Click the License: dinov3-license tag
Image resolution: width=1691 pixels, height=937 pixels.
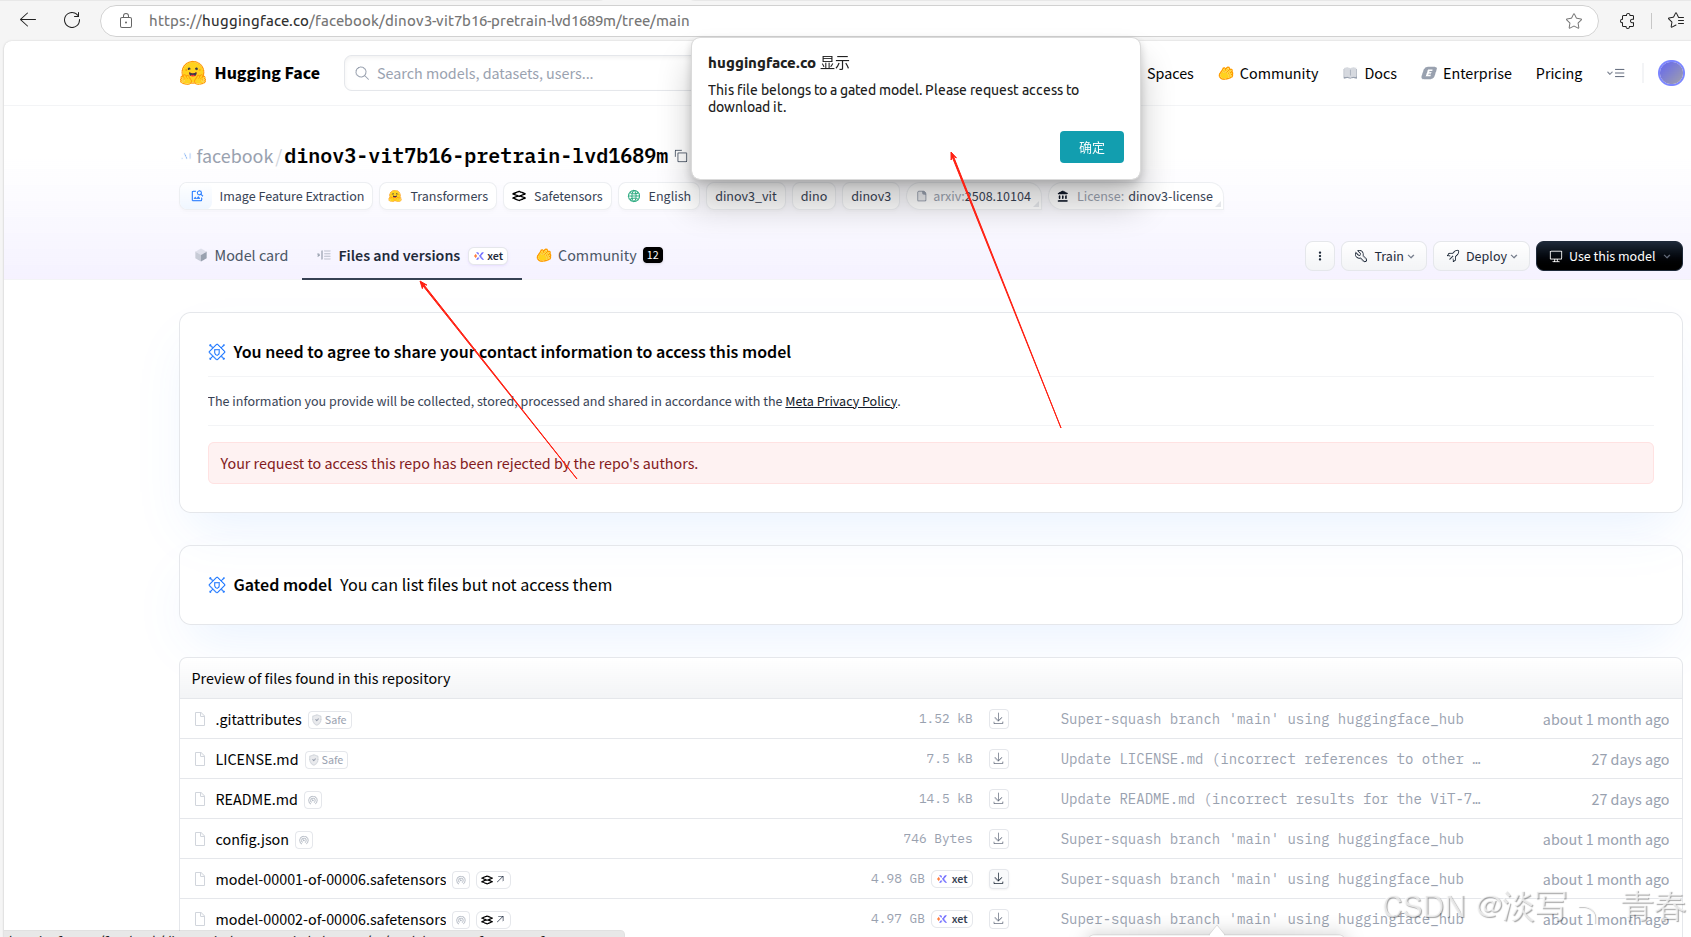pos(1135,196)
